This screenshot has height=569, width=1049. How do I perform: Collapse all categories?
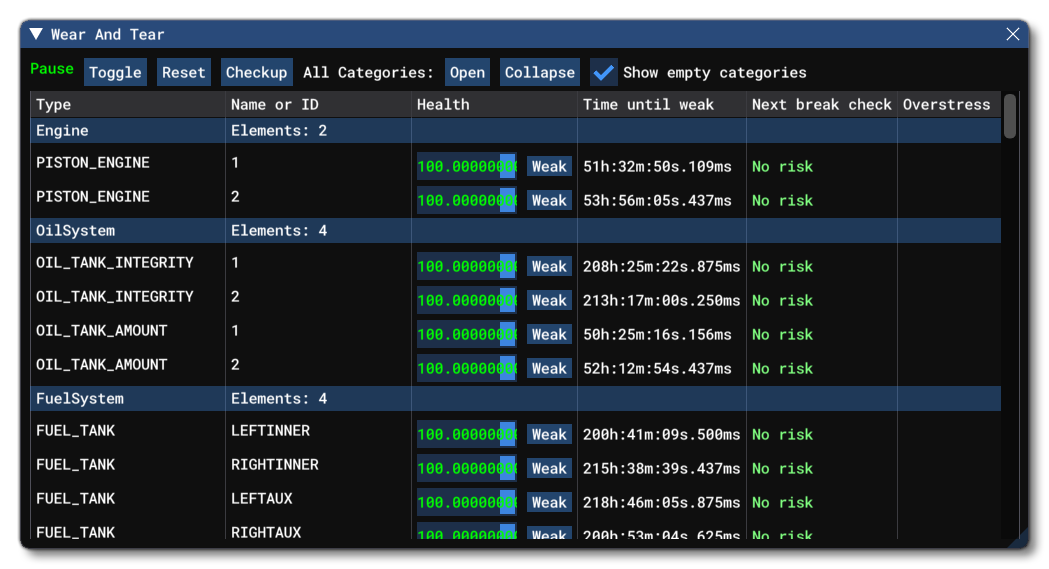(539, 72)
